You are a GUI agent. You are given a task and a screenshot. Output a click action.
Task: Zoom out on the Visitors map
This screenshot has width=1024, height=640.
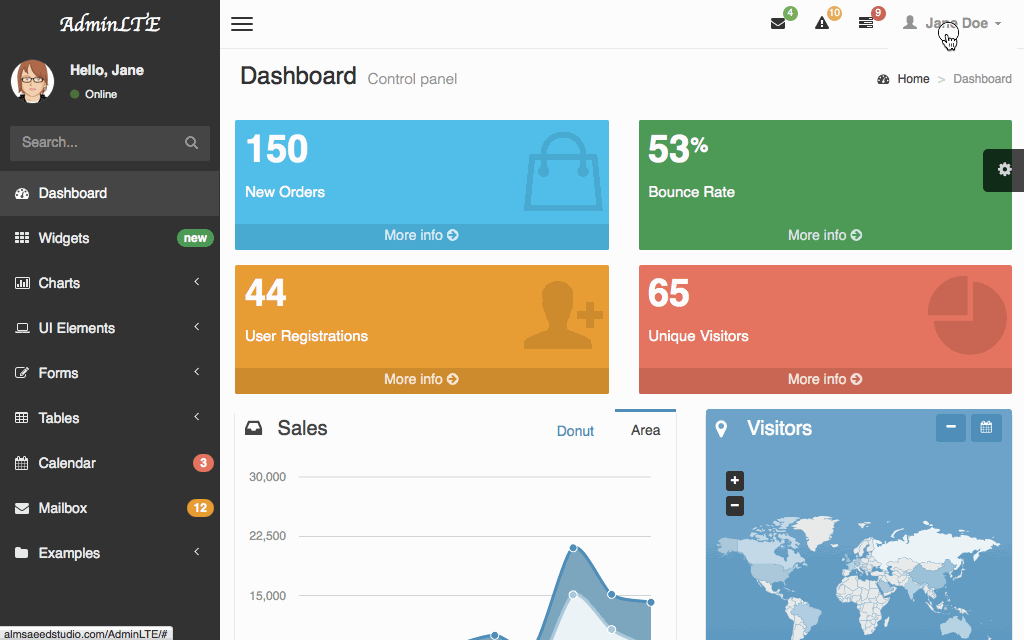tap(735, 506)
